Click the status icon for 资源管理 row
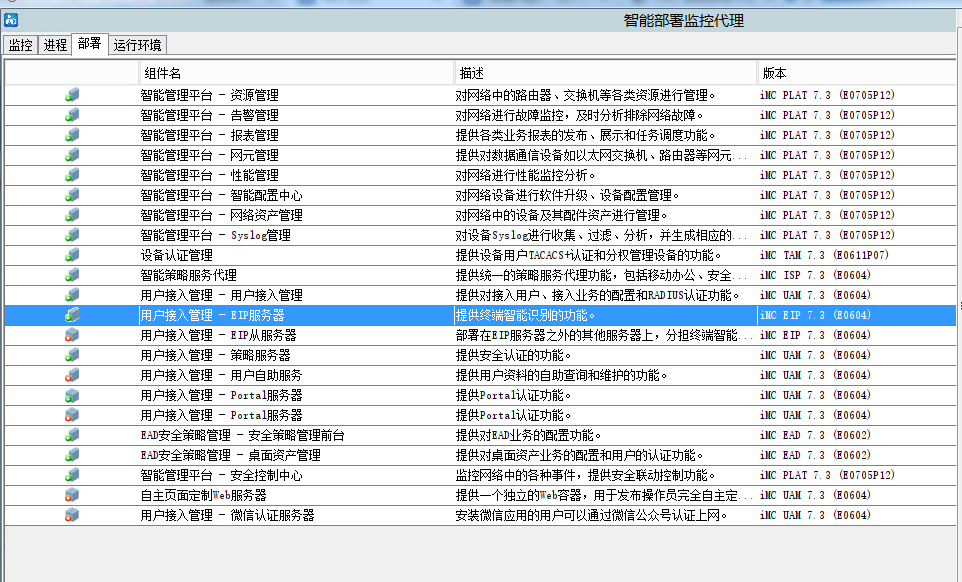The height and width of the screenshot is (582, 962). [x=72, y=95]
